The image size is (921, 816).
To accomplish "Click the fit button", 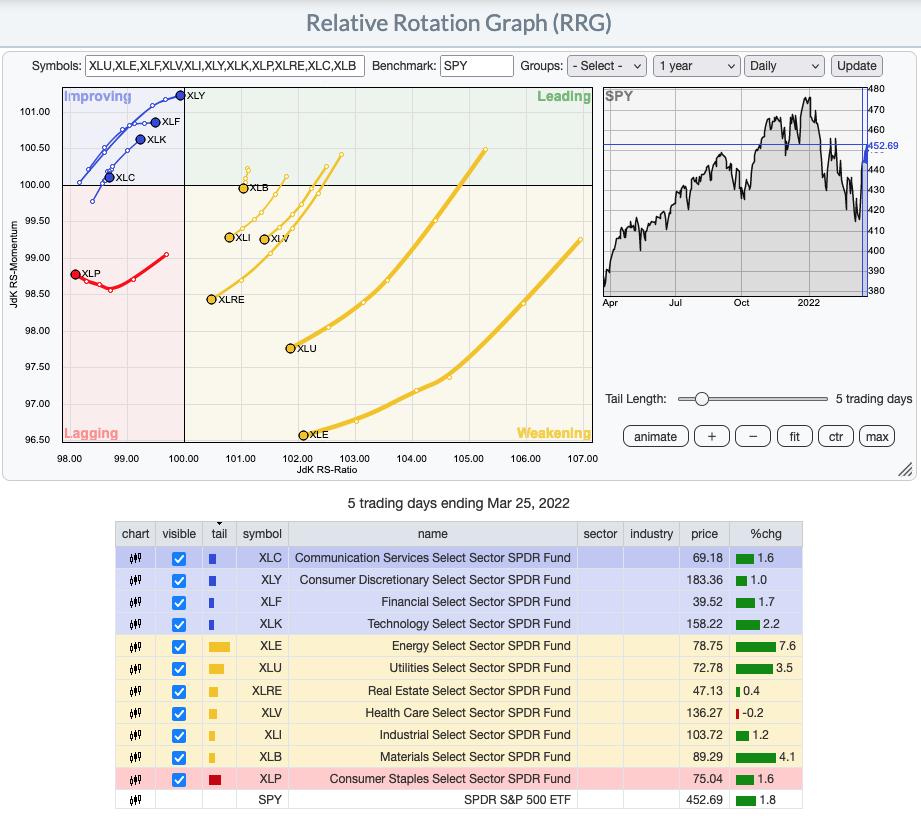I will (x=794, y=436).
